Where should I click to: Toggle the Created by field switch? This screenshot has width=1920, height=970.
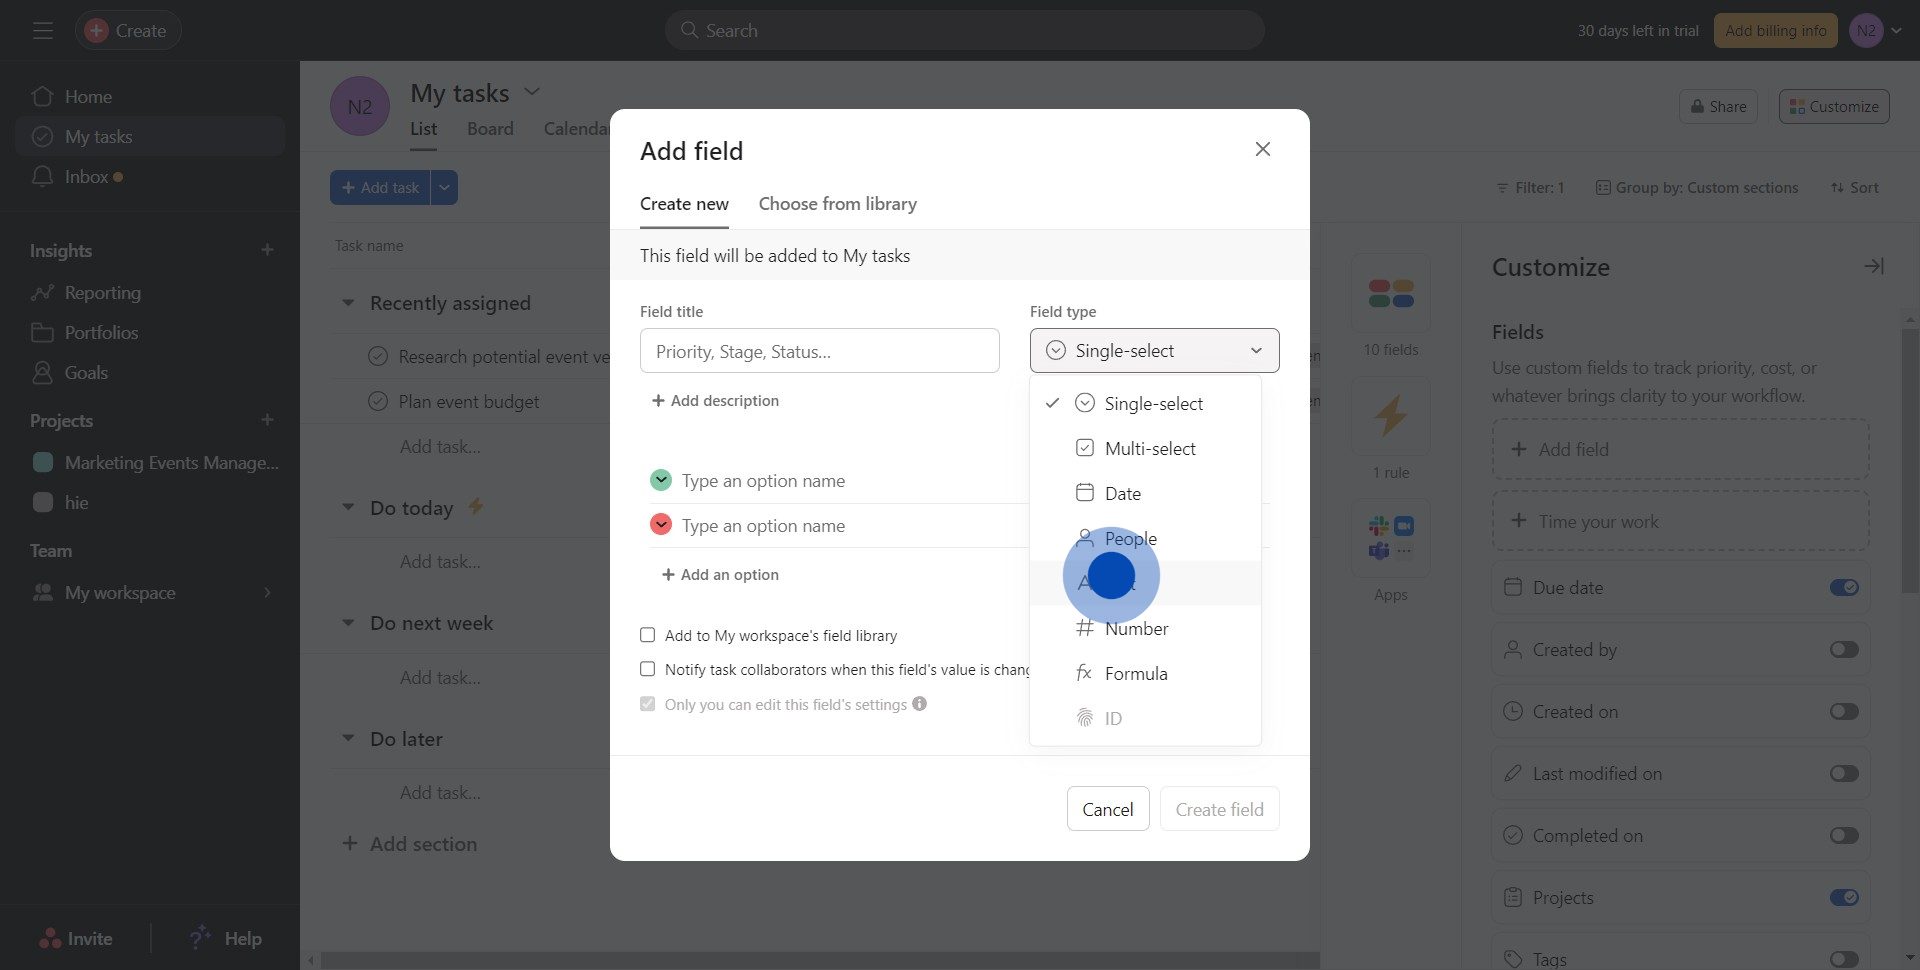point(1843,650)
